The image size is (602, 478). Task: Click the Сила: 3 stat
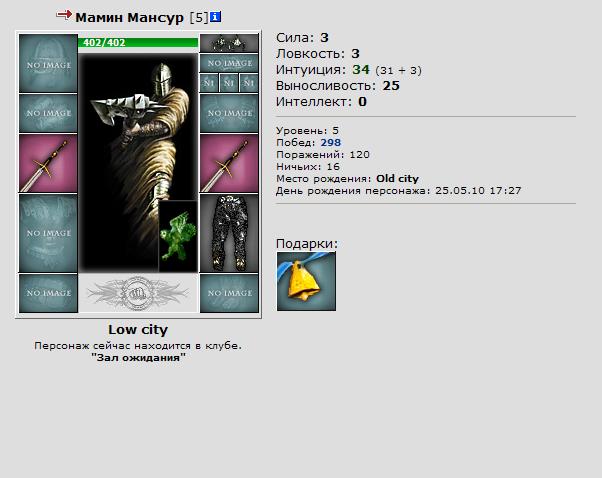(x=303, y=38)
